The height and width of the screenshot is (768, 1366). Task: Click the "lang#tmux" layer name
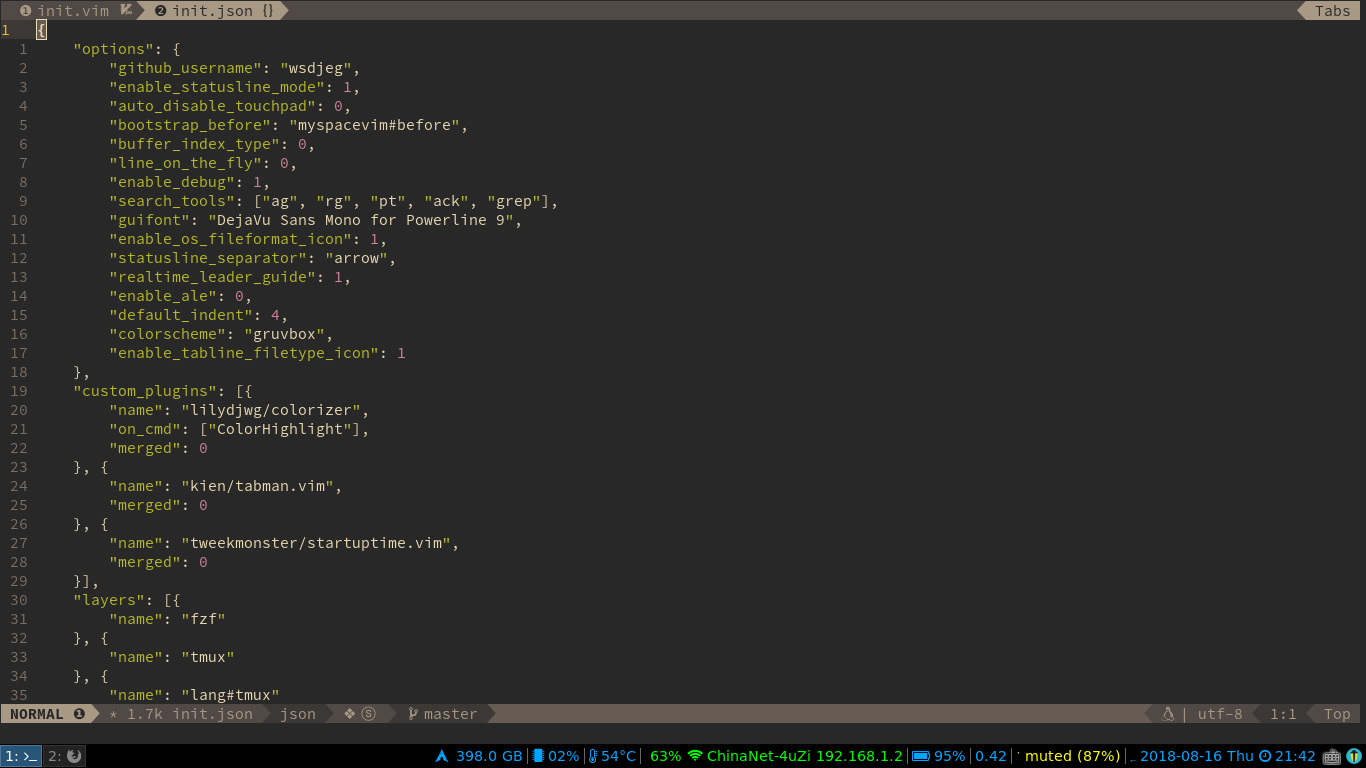pyautogui.click(x=230, y=695)
